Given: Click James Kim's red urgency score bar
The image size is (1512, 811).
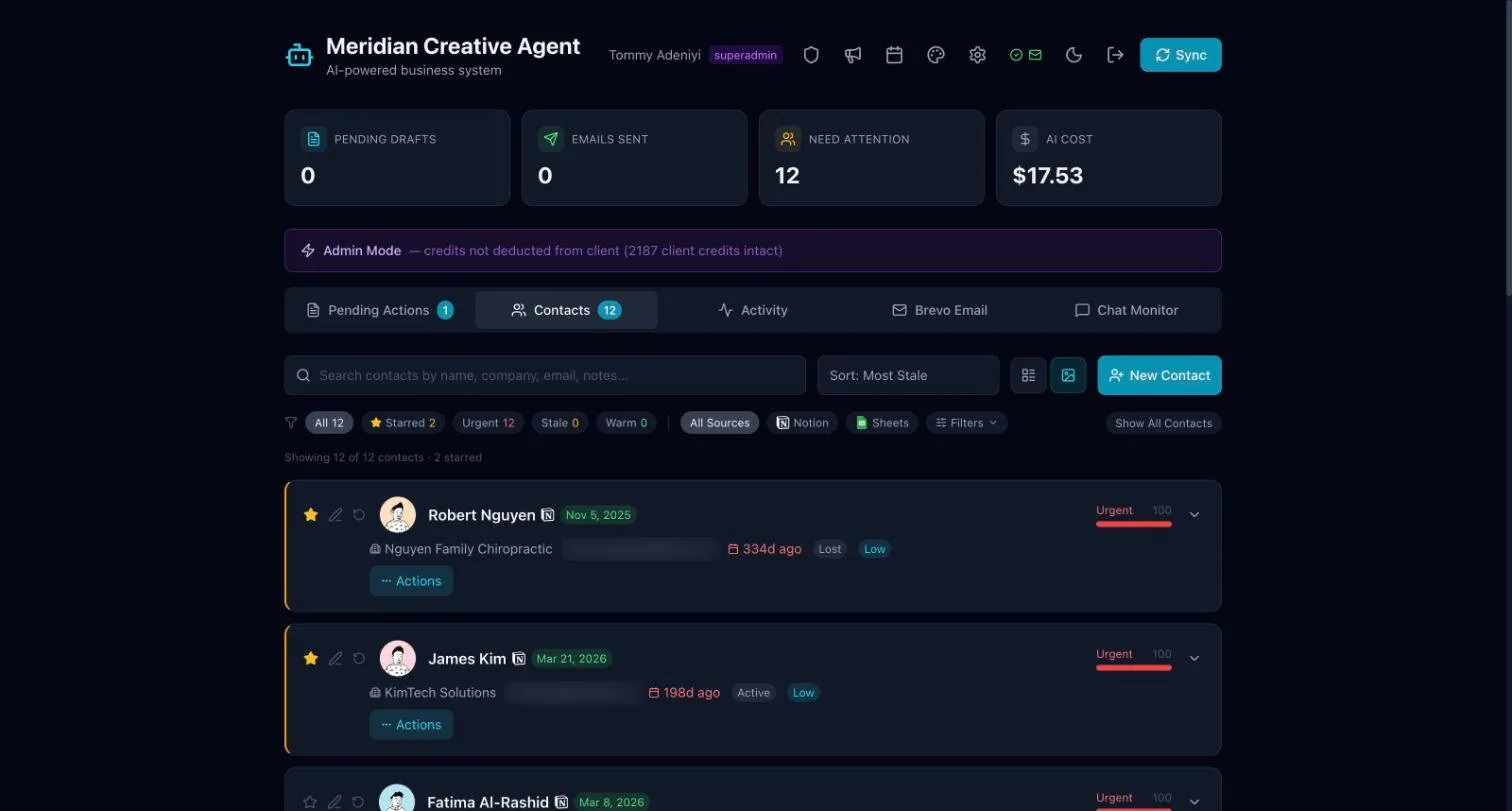Looking at the screenshot, I should tap(1133, 667).
